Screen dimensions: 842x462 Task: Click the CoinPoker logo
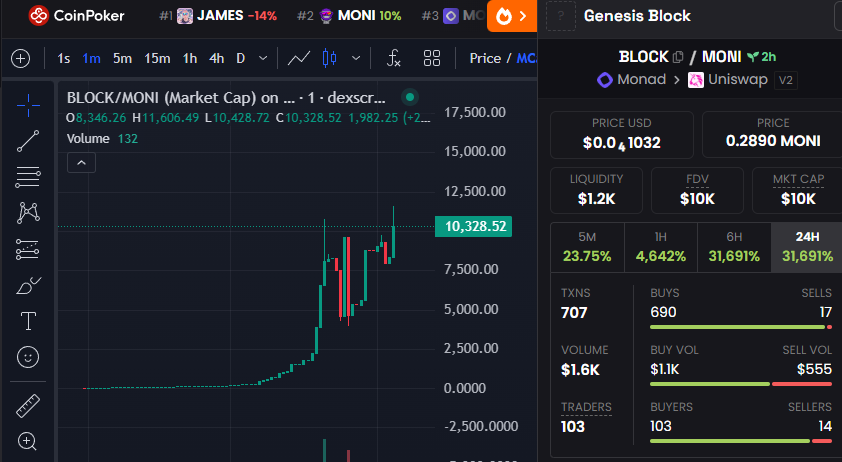(76, 16)
